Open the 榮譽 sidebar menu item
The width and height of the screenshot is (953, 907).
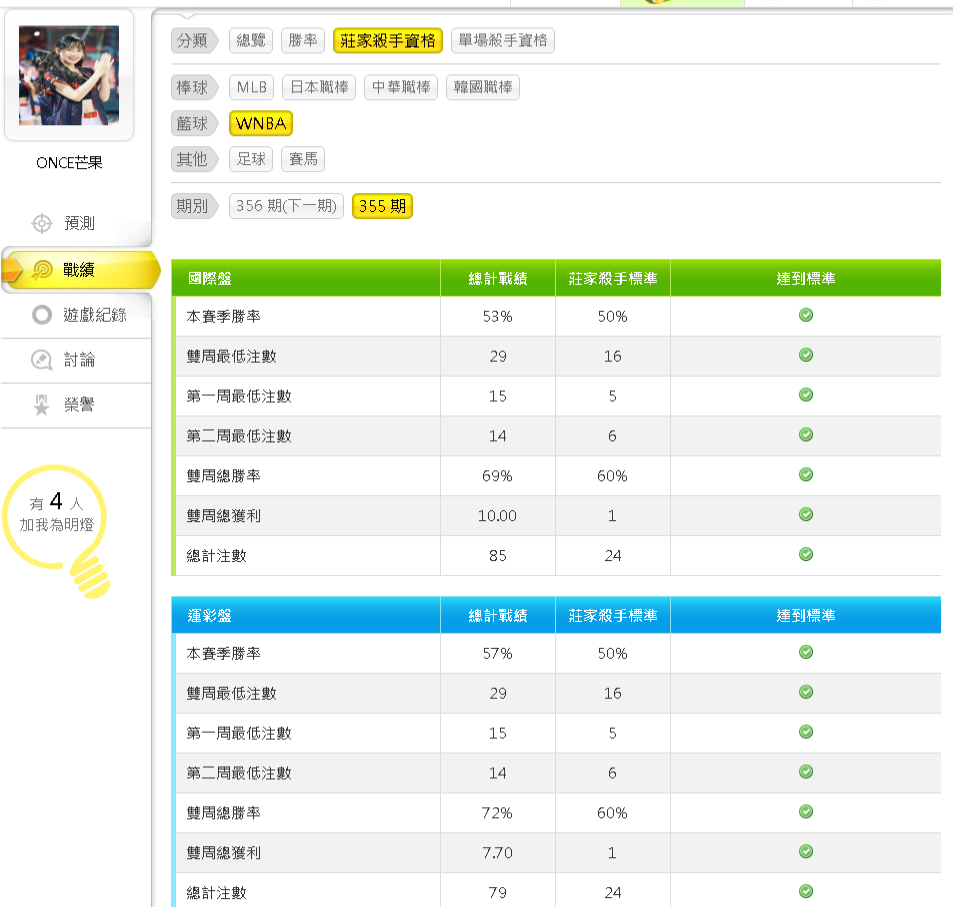click(76, 405)
